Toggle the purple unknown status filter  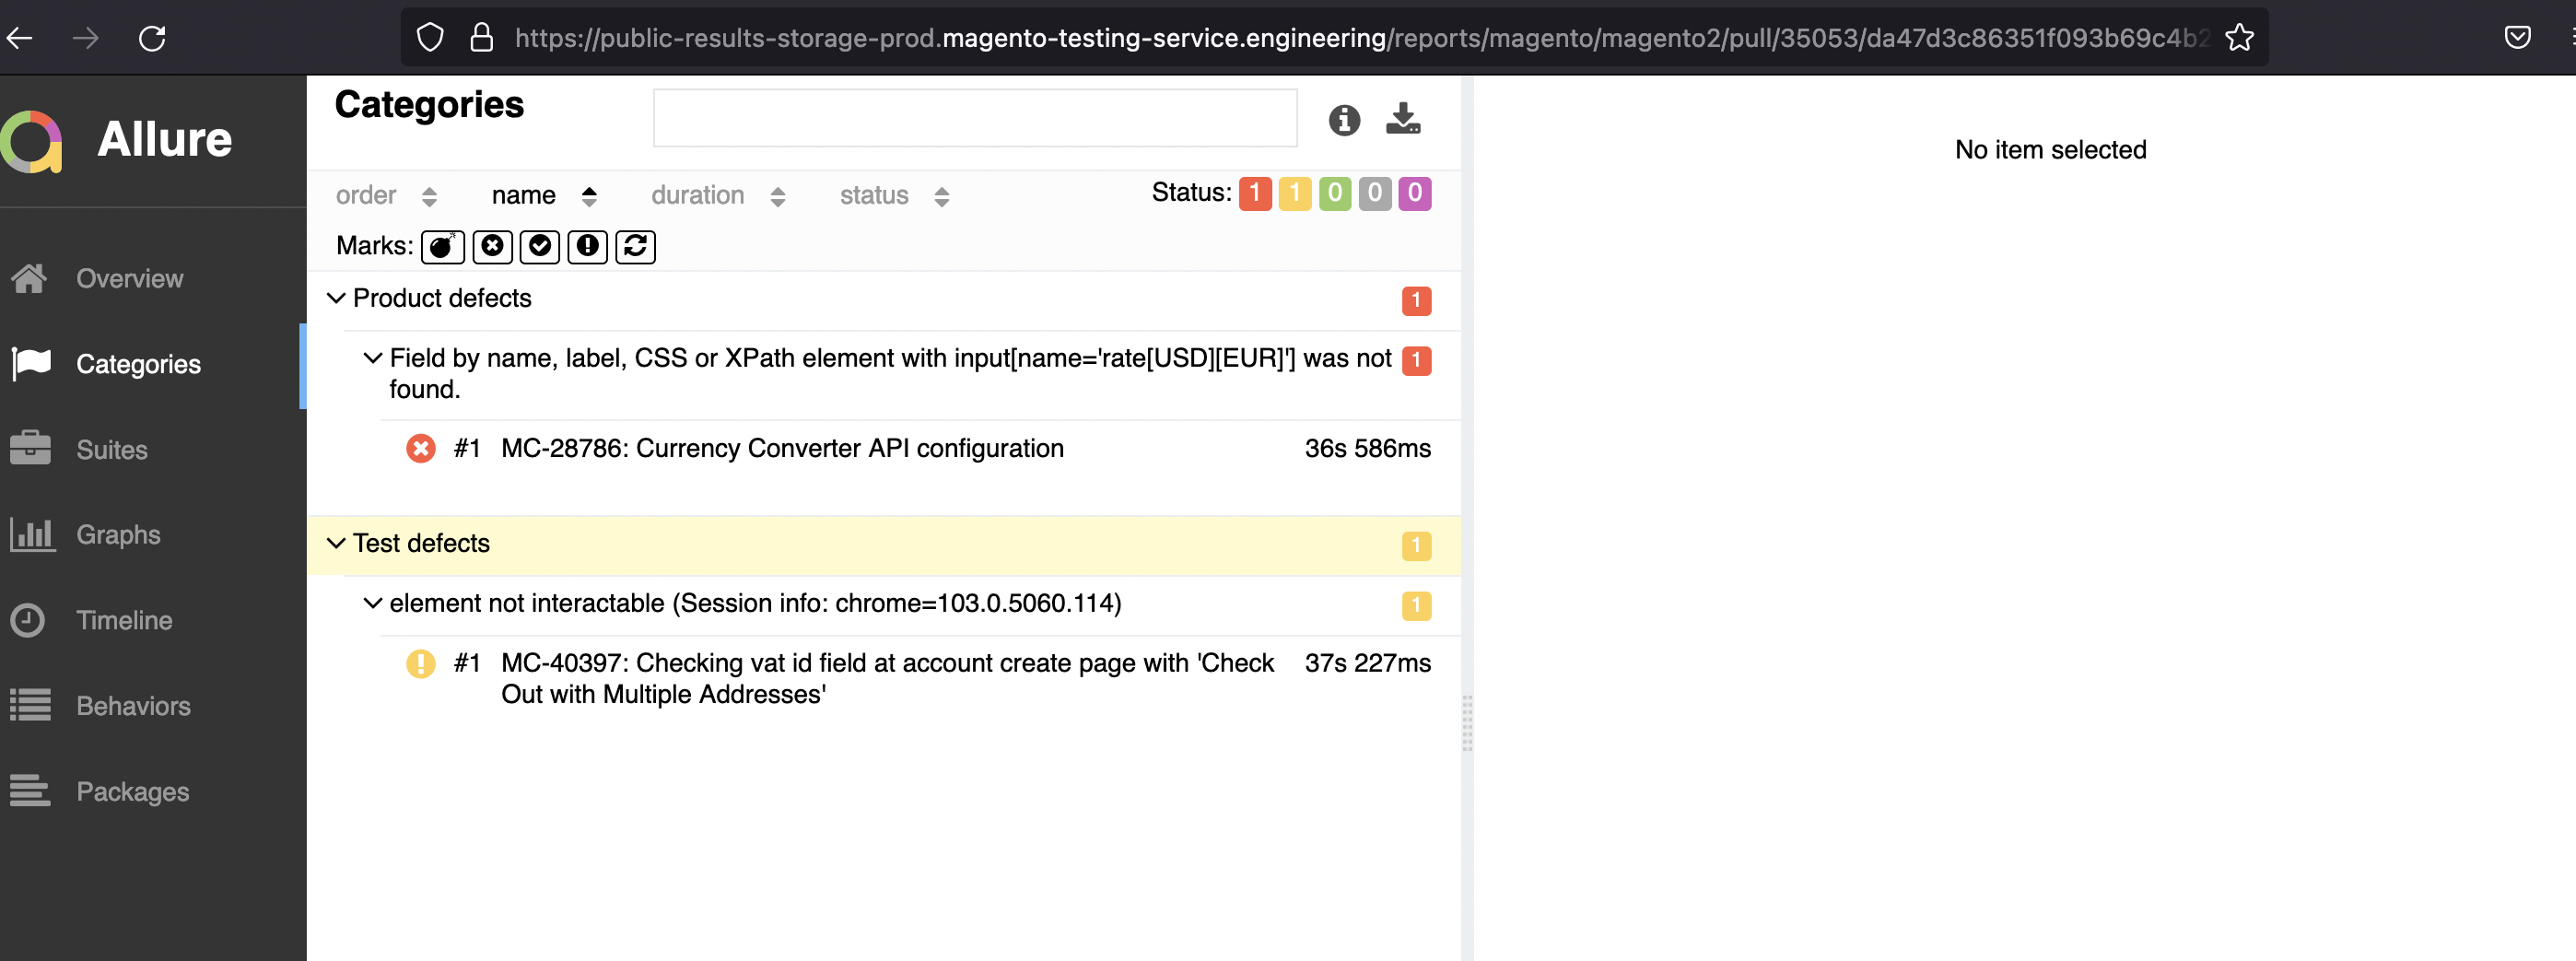[x=1415, y=194]
